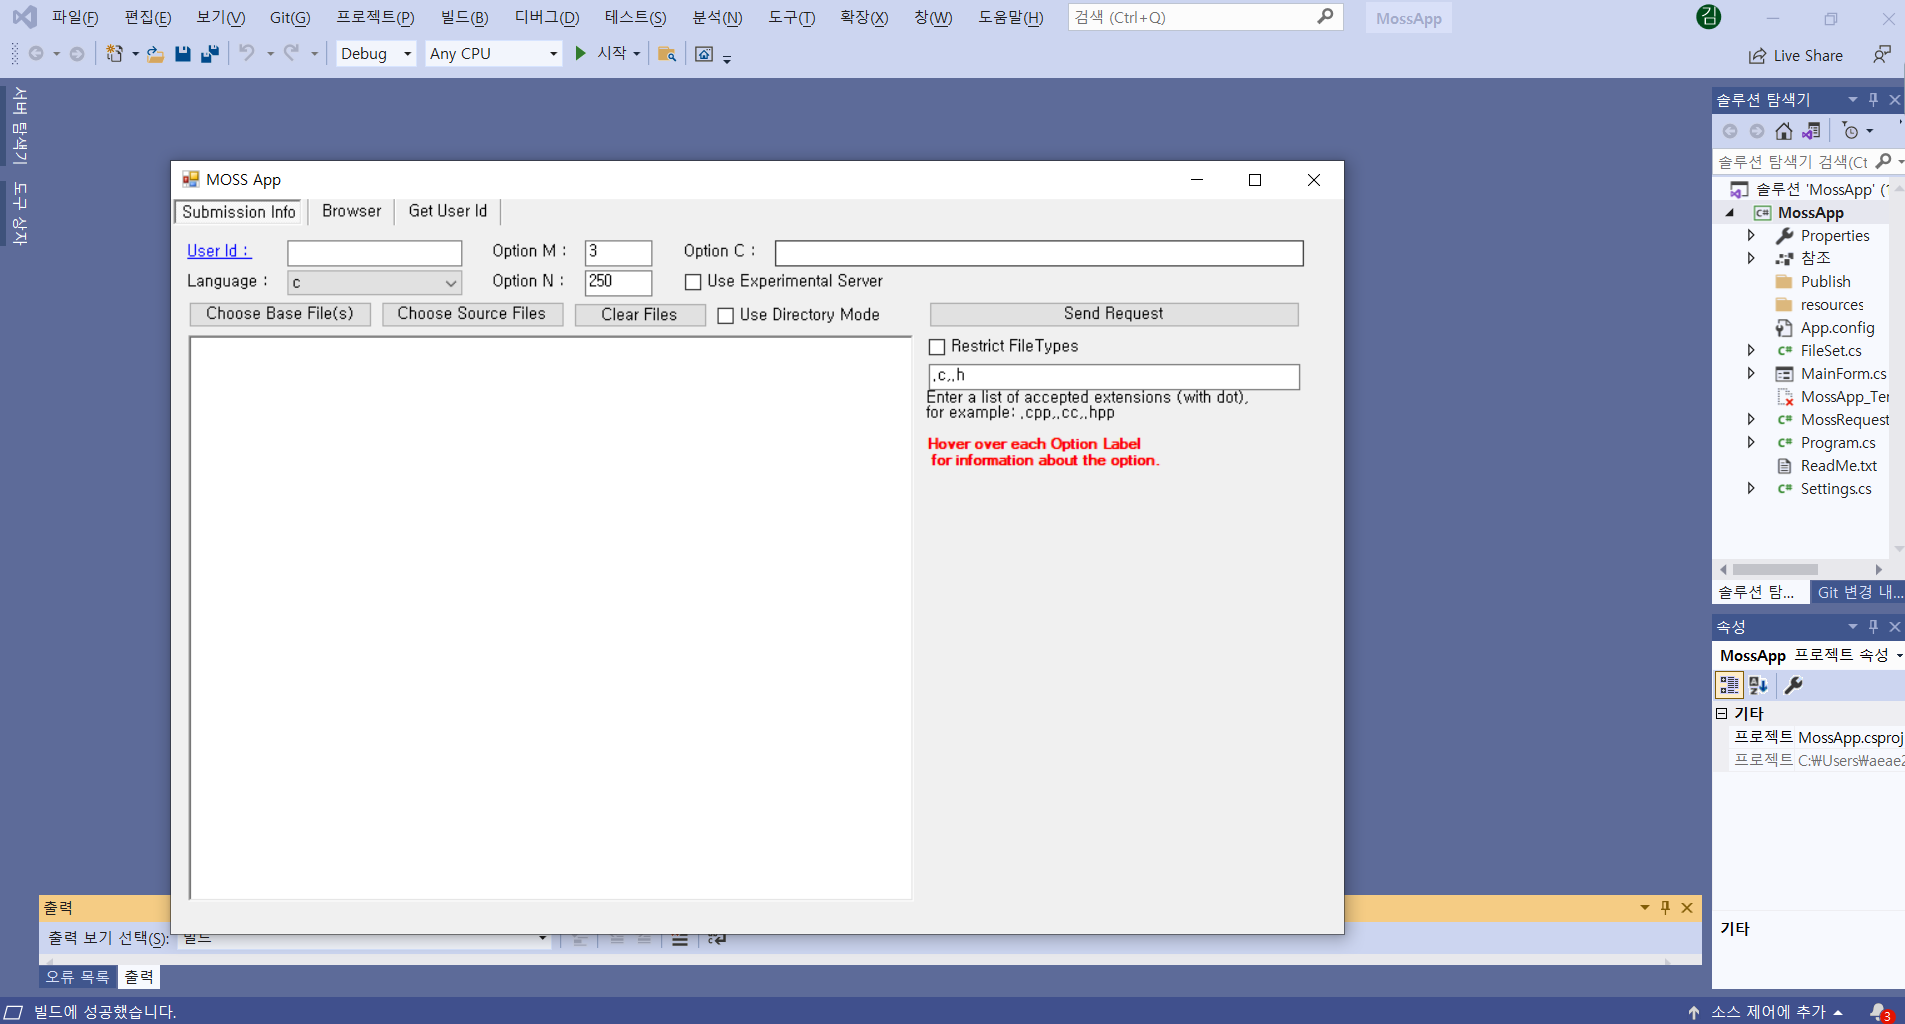Click the Find in Files icon
1905x1024 pixels.
point(667,54)
